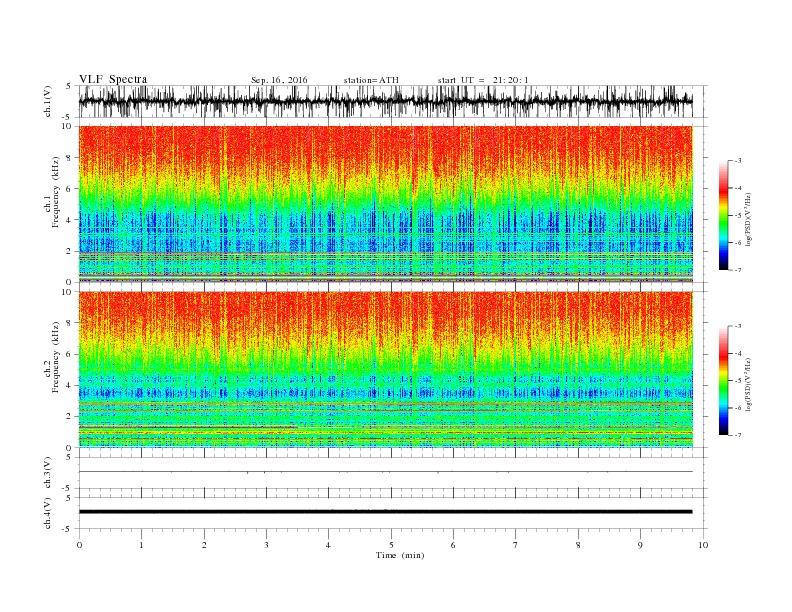Click the "-7" label on ch.2 colorbar
Image resolution: width=792 pixels, height=612 pixels.
[738, 435]
